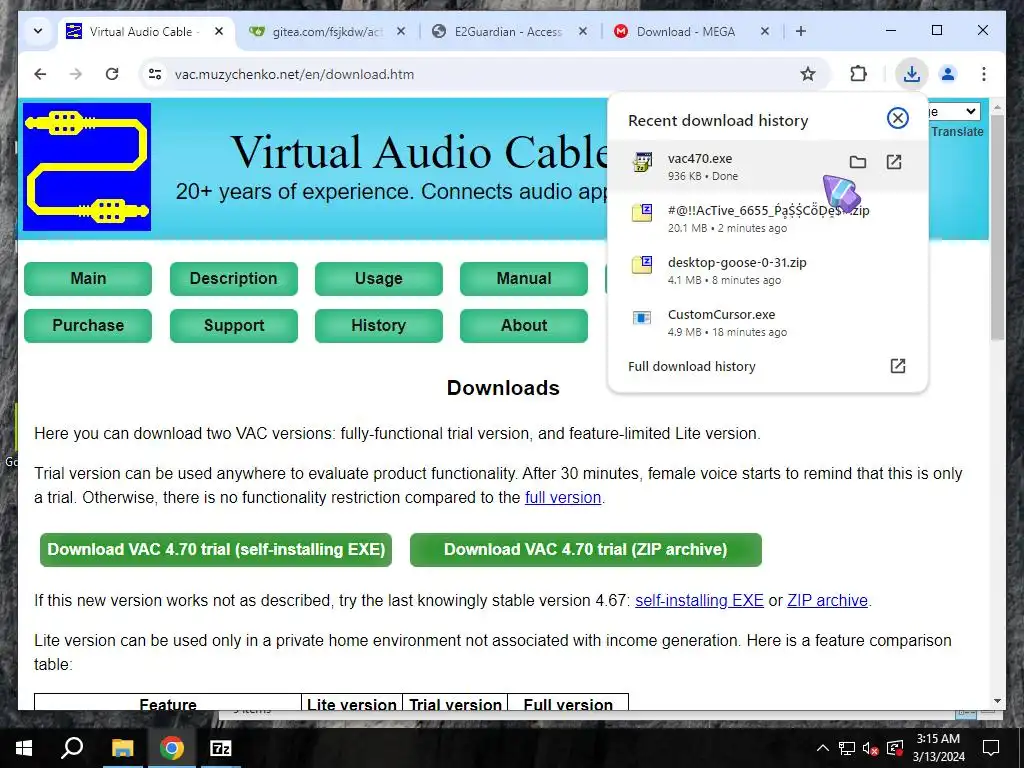Select the Virtual Audio Cable tab
This screenshot has height=768, width=1024.
tap(147, 31)
